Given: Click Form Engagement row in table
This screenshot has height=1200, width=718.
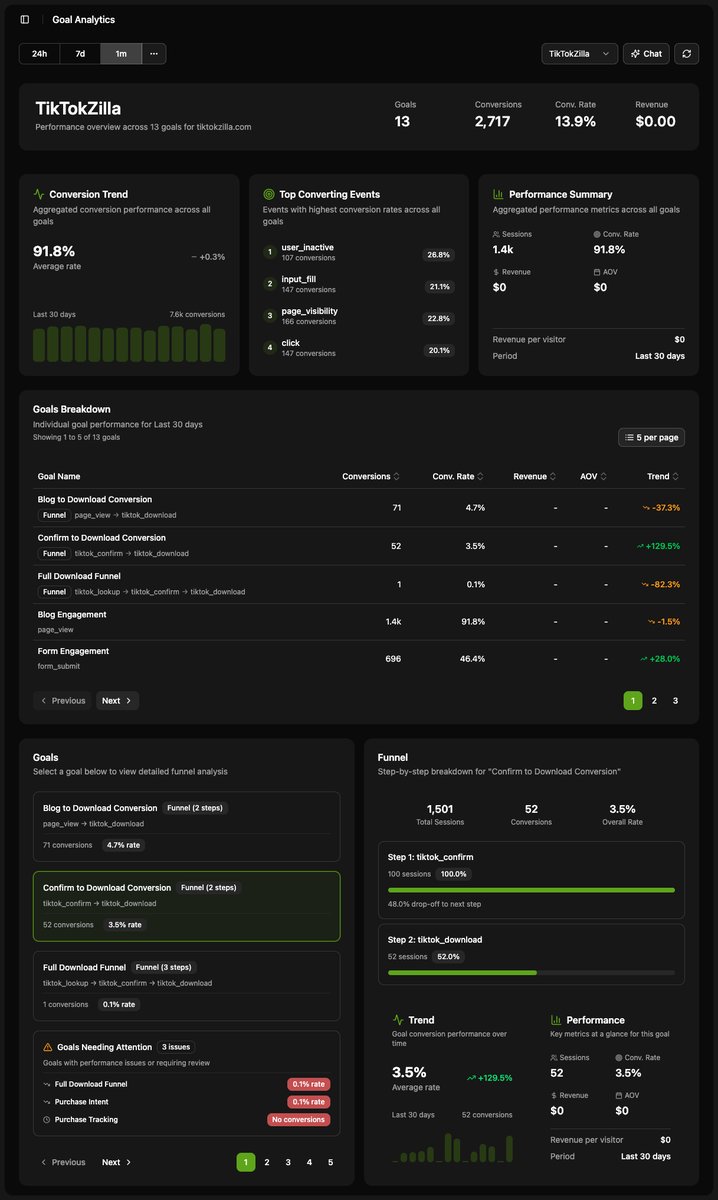Looking at the screenshot, I should [x=359, y=658].
